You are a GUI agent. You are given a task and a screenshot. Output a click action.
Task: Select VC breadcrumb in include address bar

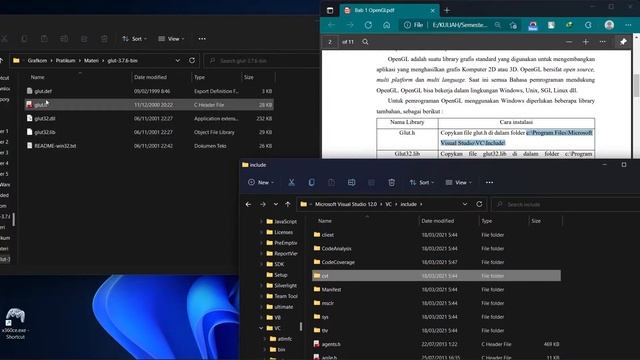(x=389, y=204)
